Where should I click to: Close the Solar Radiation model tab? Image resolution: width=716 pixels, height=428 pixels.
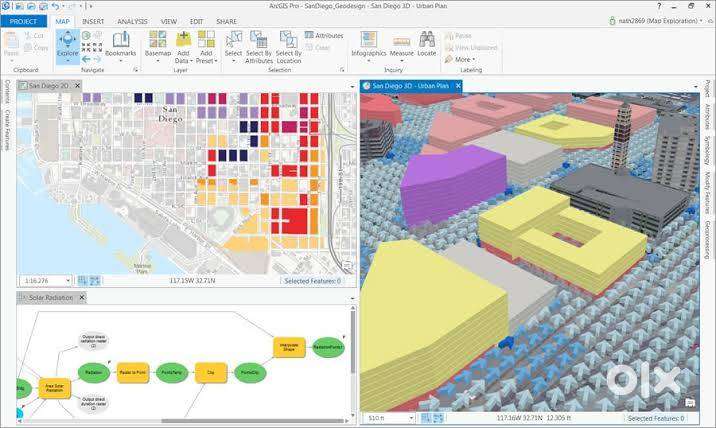pyautogui.click(x=82, y=297)
